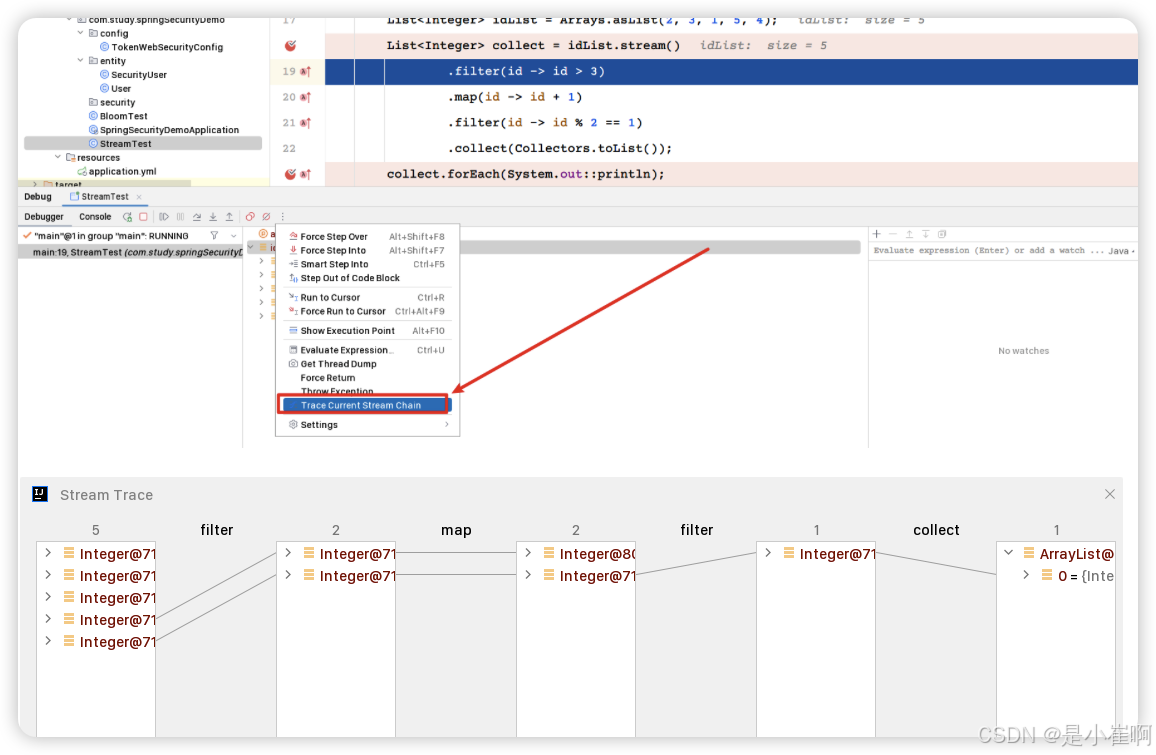
Task: Toggle breakpoint on line 18
Action: pos(290,46)
